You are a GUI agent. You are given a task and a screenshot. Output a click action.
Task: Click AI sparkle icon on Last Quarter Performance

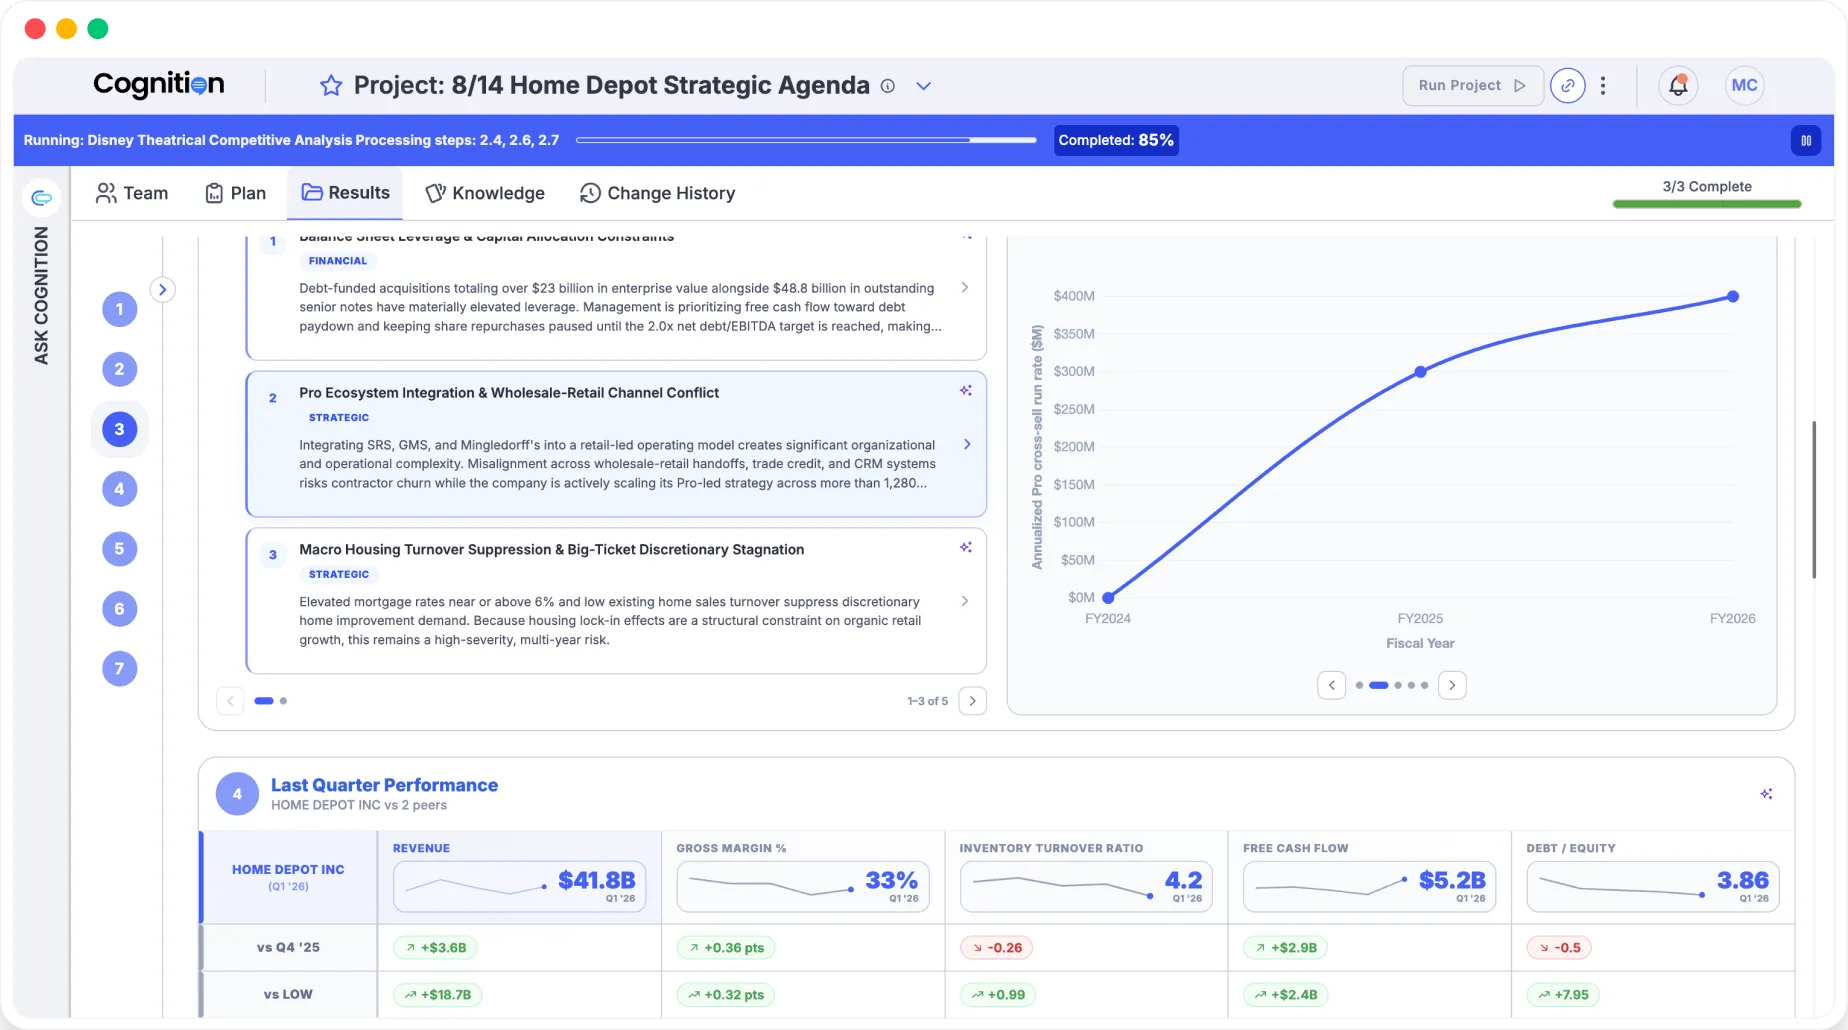(1767, 794)
